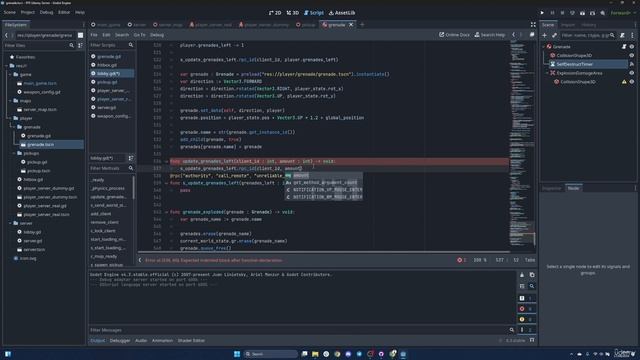Open Movie Maker mode icon

[x=602, y=13]
